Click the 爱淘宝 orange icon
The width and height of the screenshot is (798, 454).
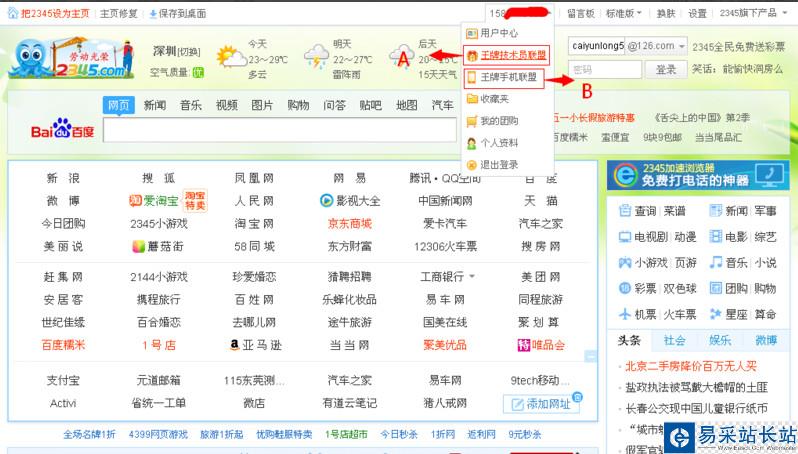135,201
